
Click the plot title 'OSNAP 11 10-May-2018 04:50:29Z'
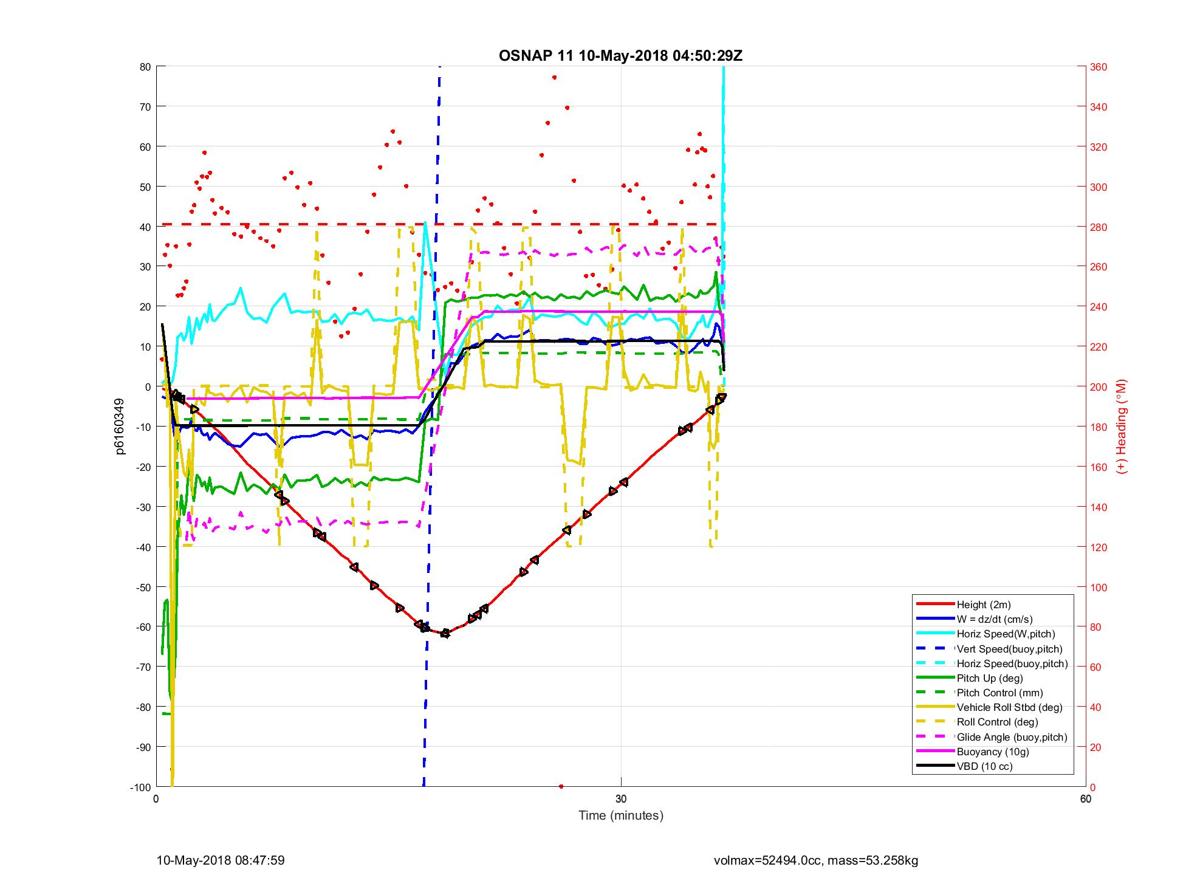[x=620, y=55]
